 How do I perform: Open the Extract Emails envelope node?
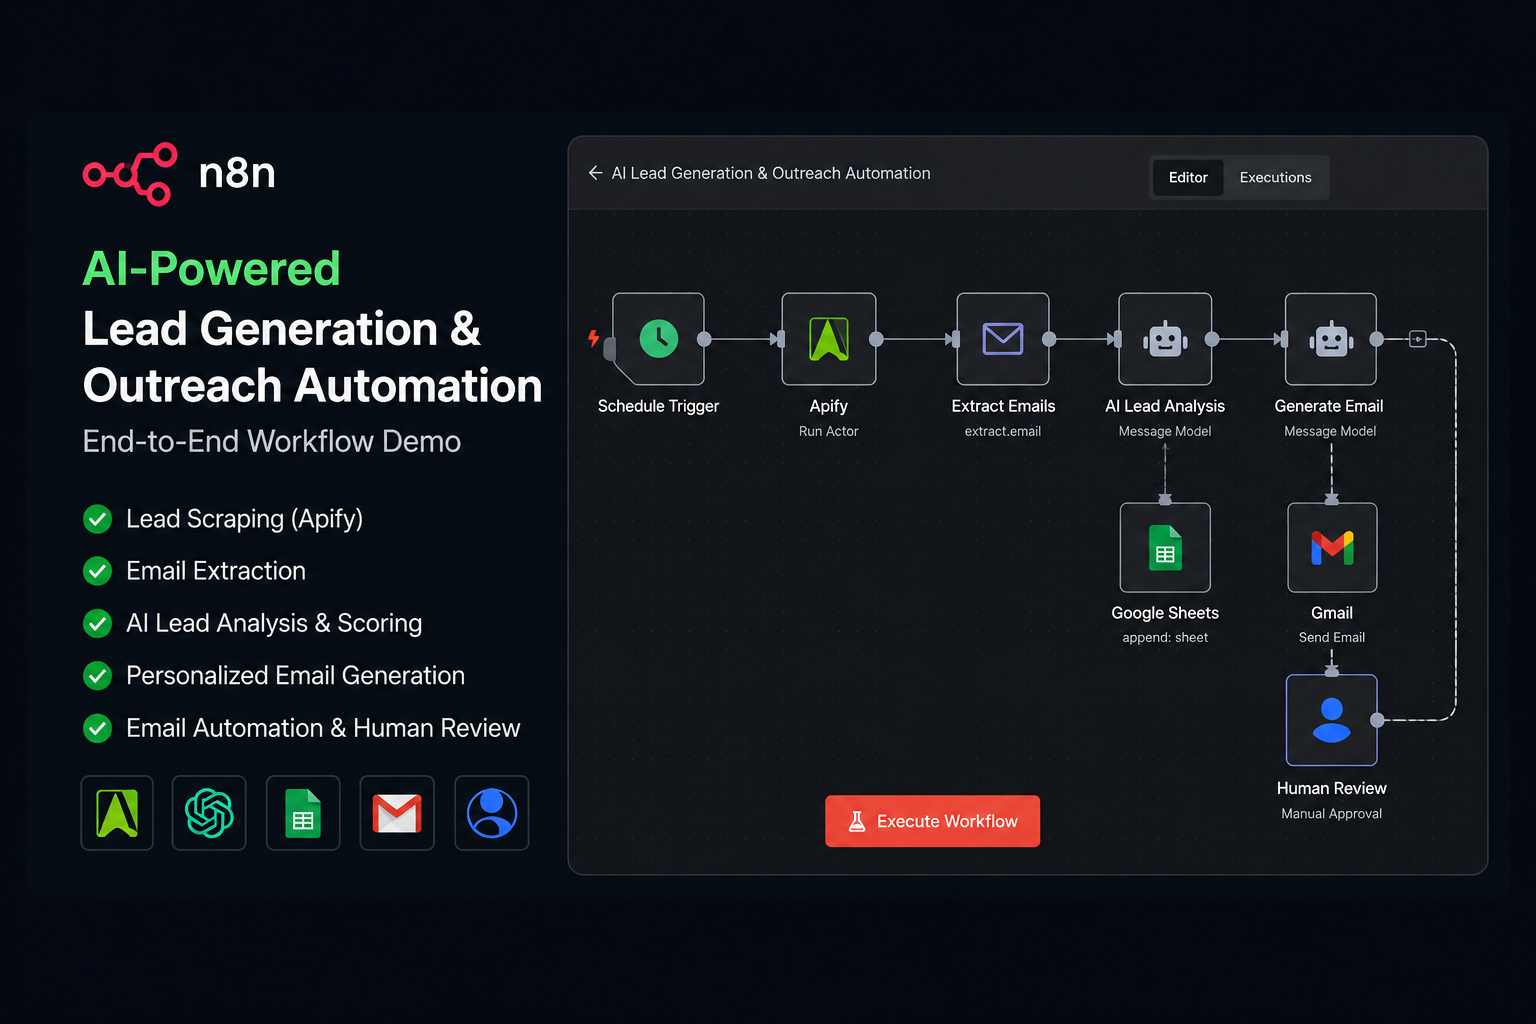1003,339
